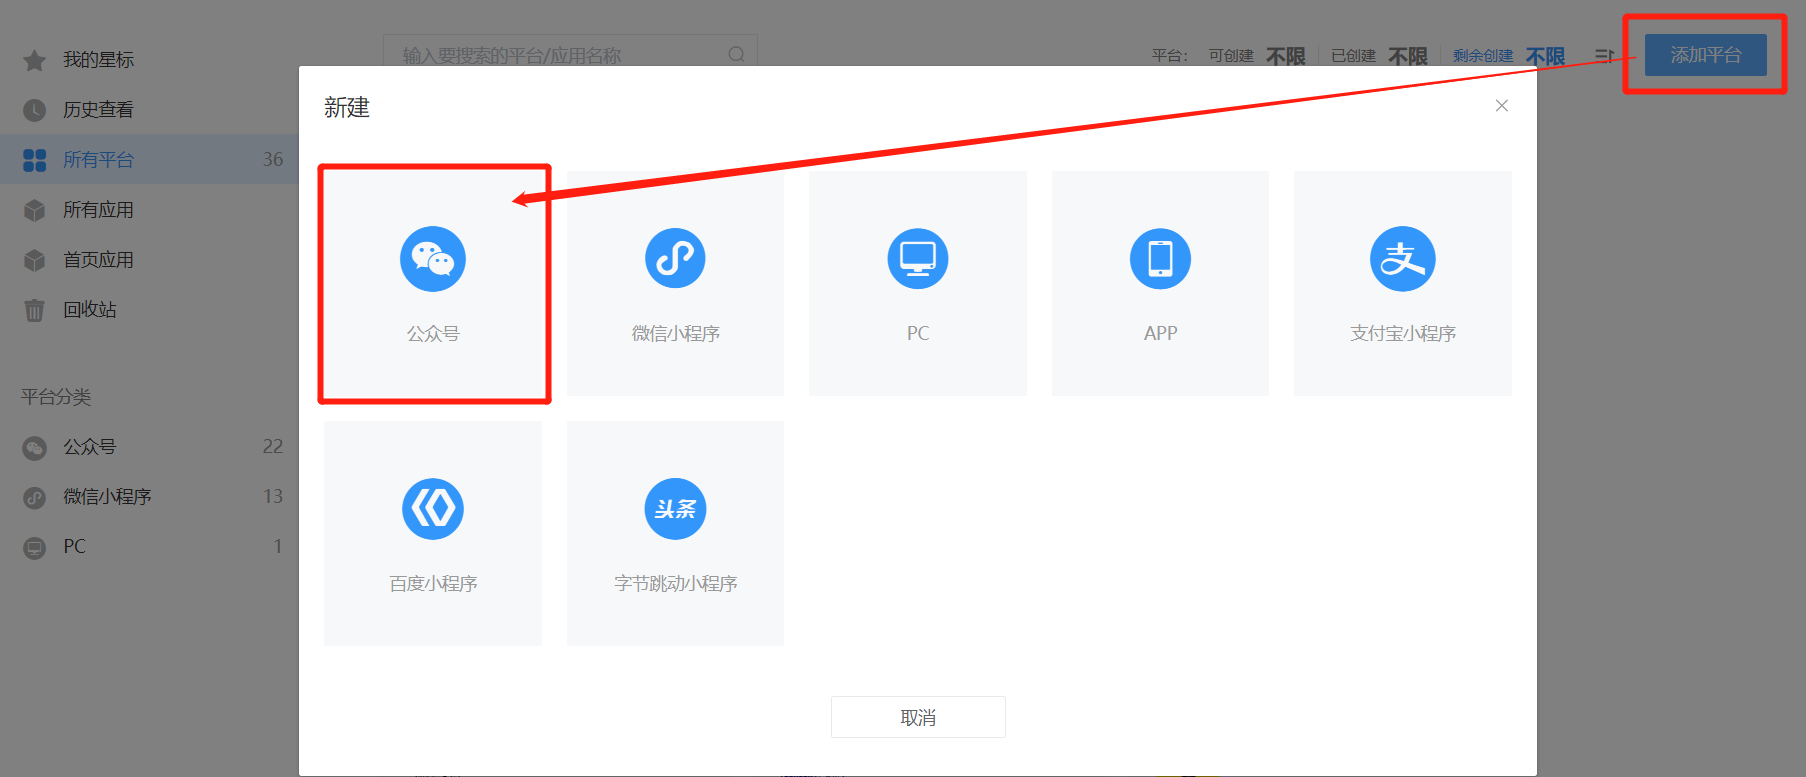The height and width of the screenshot is (777, 1806).
Task: Click the clock icon beside 历史查看
Action: point(34,110)
